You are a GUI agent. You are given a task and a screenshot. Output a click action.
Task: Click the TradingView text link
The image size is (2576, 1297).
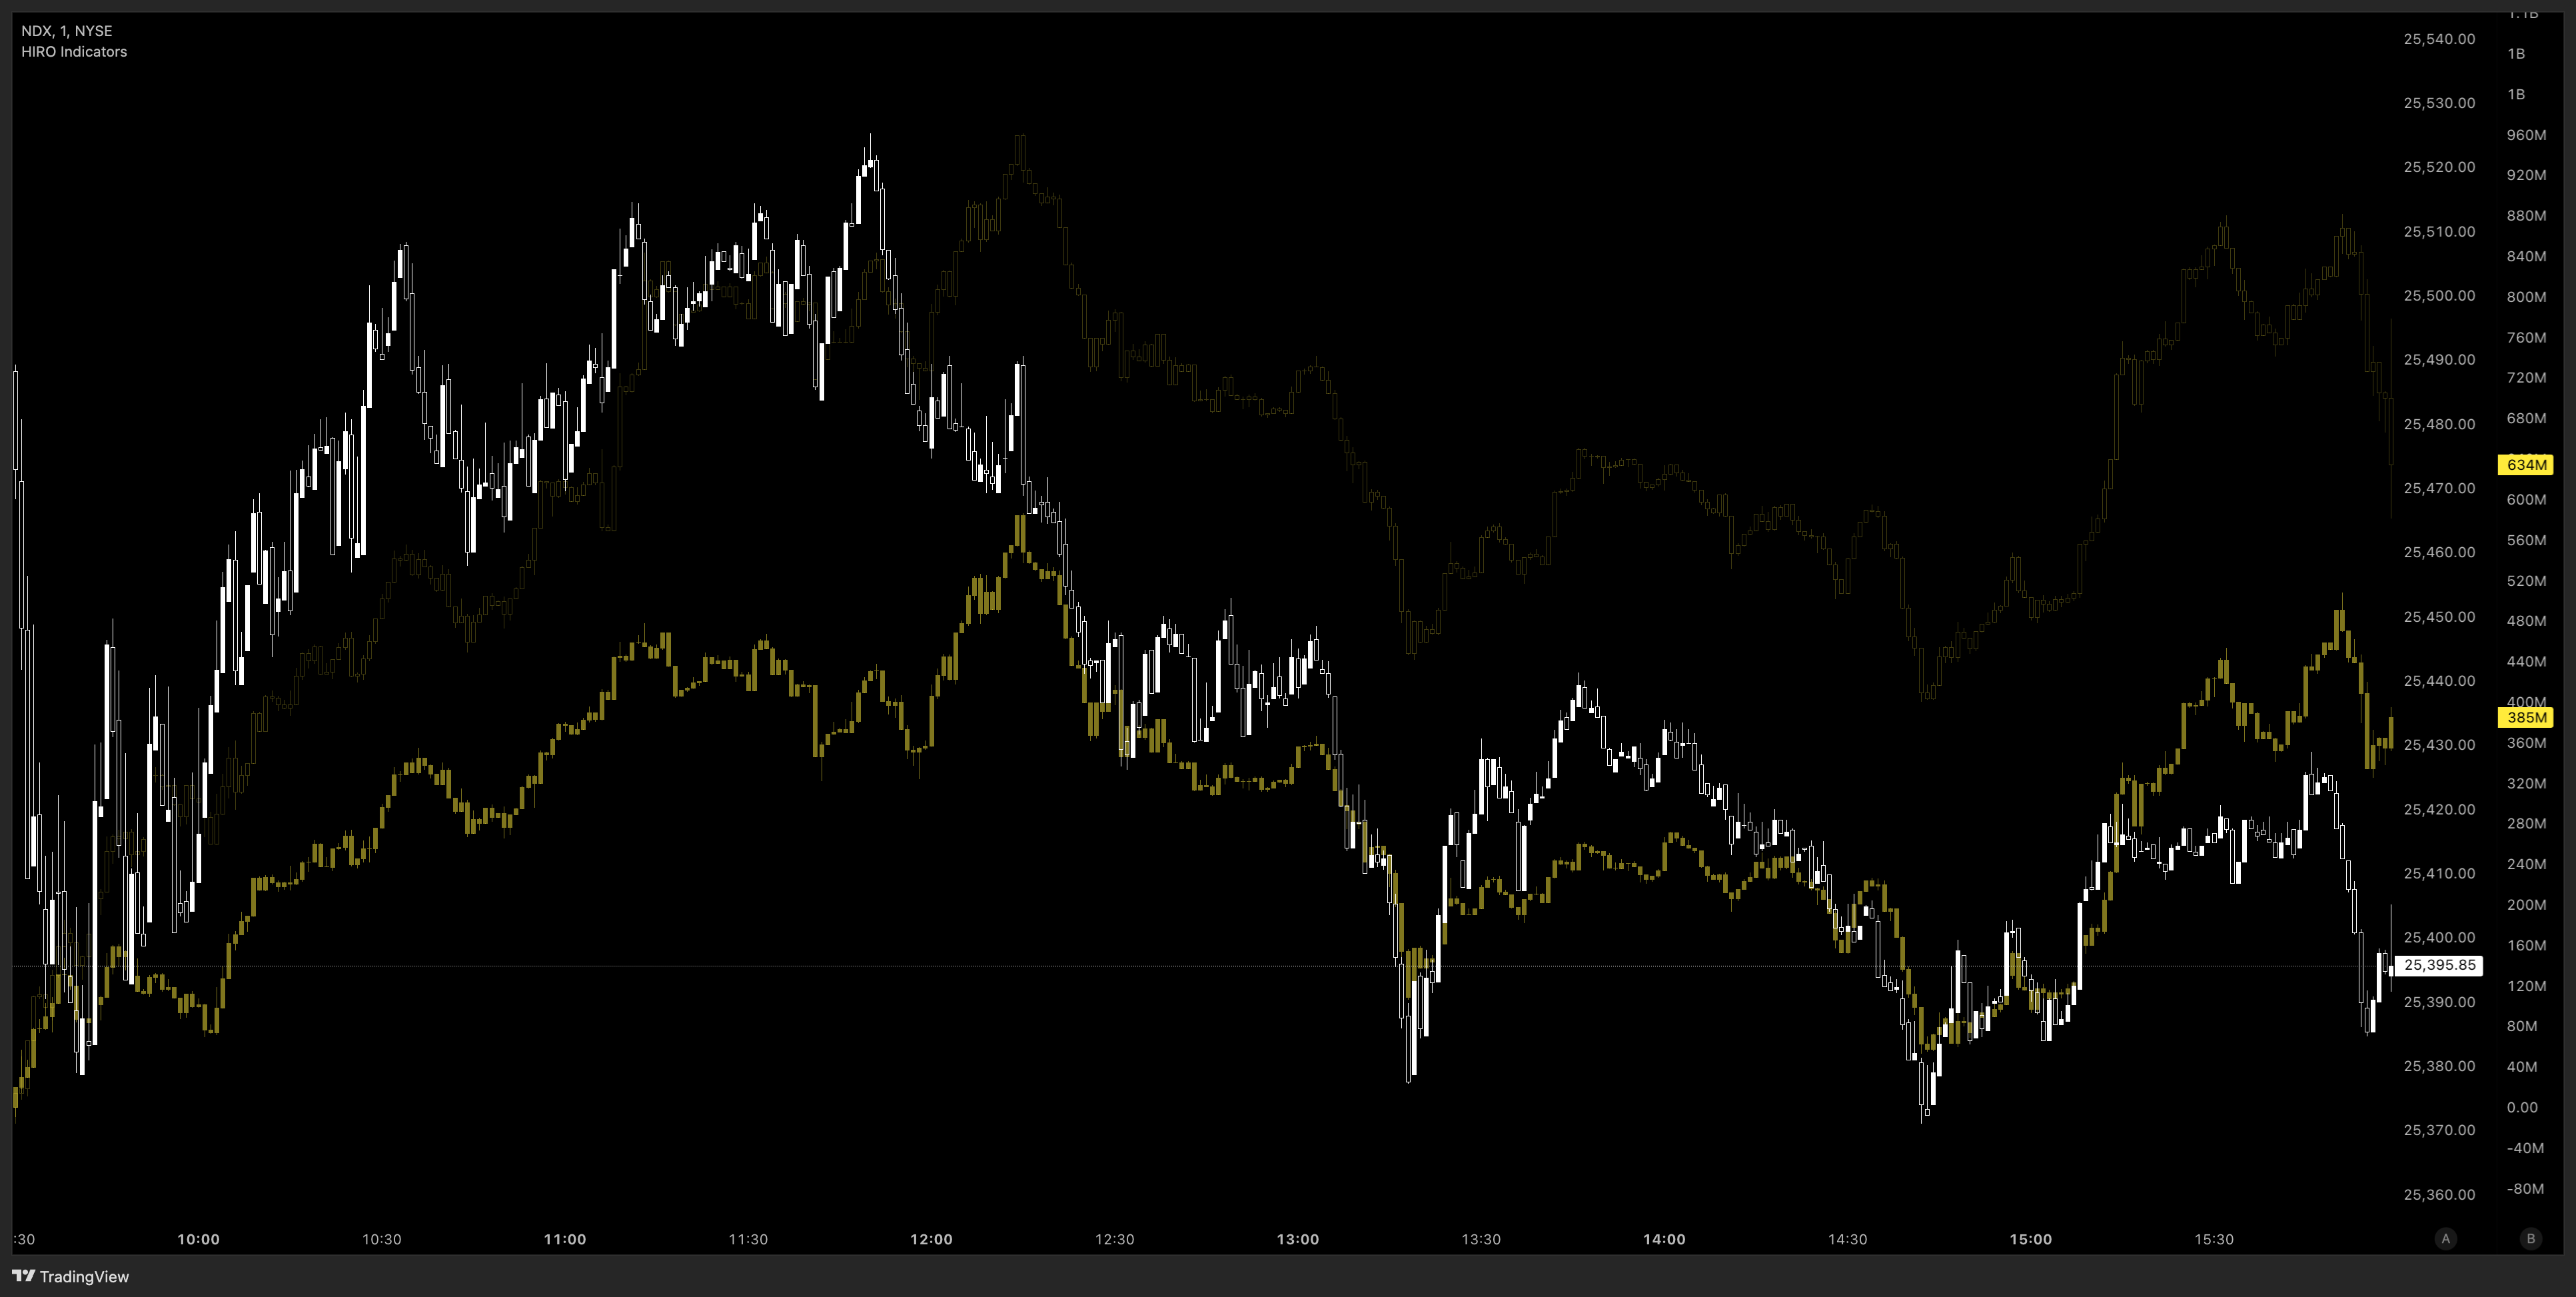84,1276
